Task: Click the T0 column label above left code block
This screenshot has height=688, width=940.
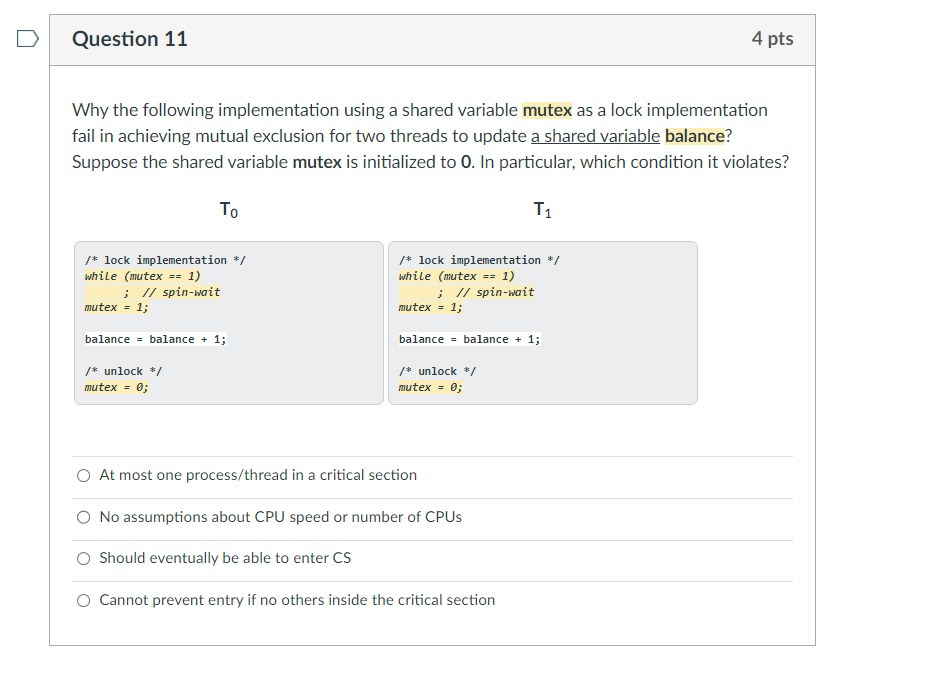Action: [227, 210]
